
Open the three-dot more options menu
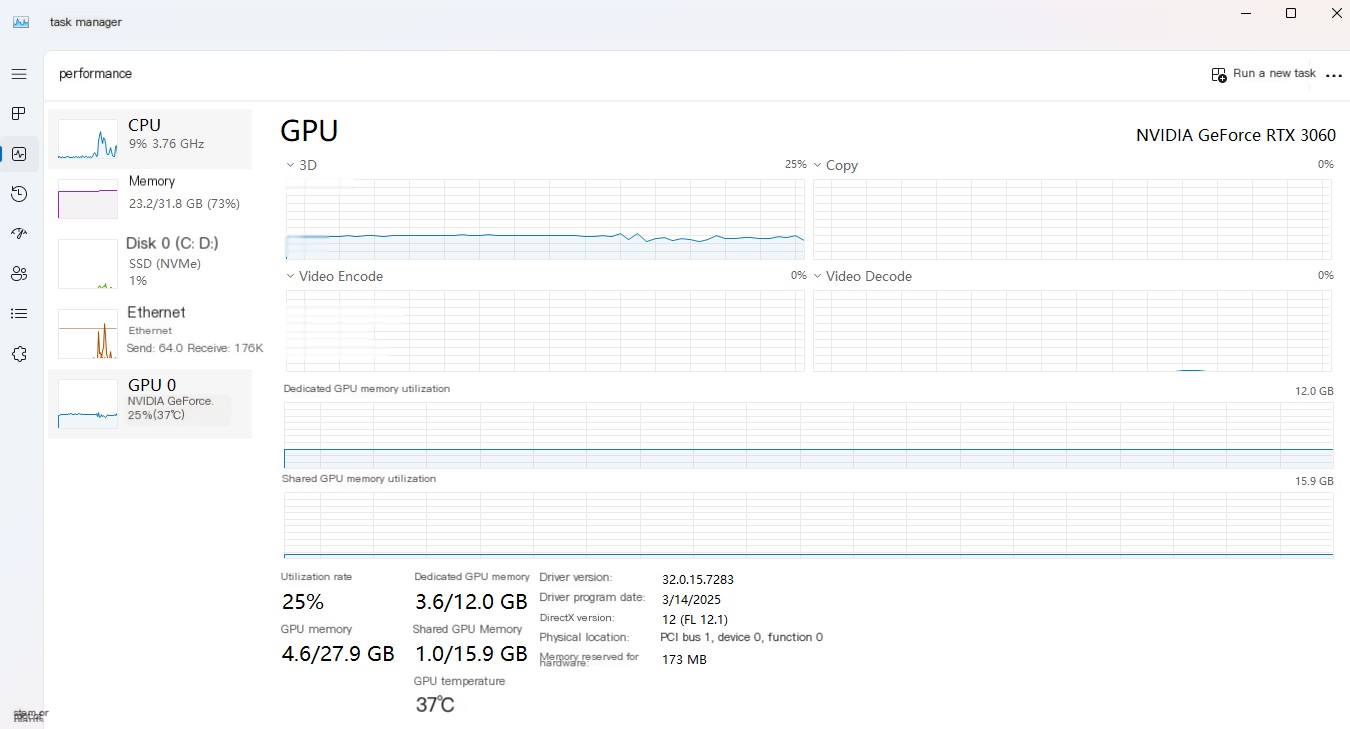coord(1333,75)
